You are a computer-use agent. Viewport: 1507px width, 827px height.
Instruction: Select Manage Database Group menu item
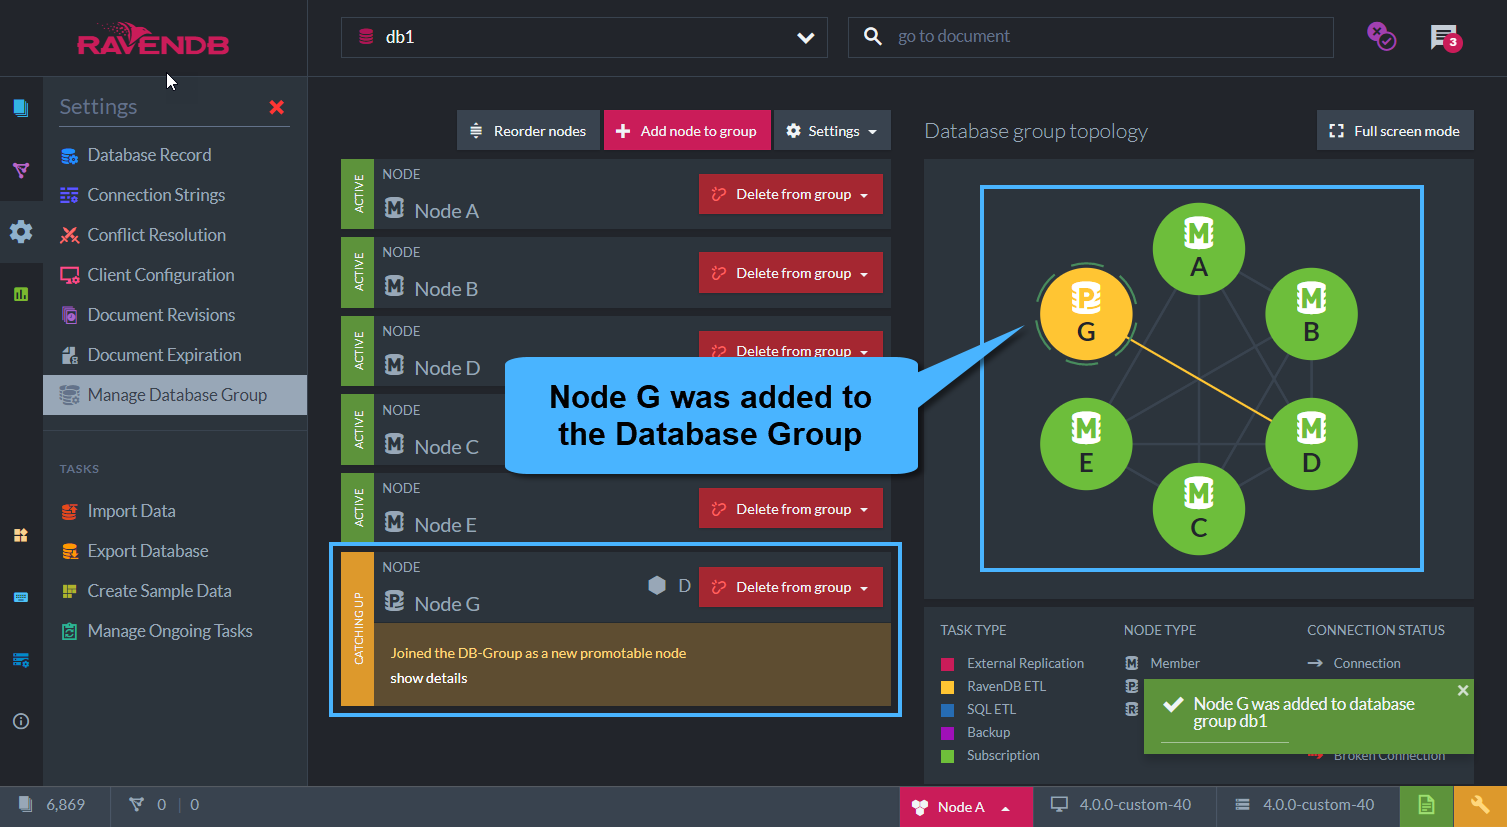point(175,395)
